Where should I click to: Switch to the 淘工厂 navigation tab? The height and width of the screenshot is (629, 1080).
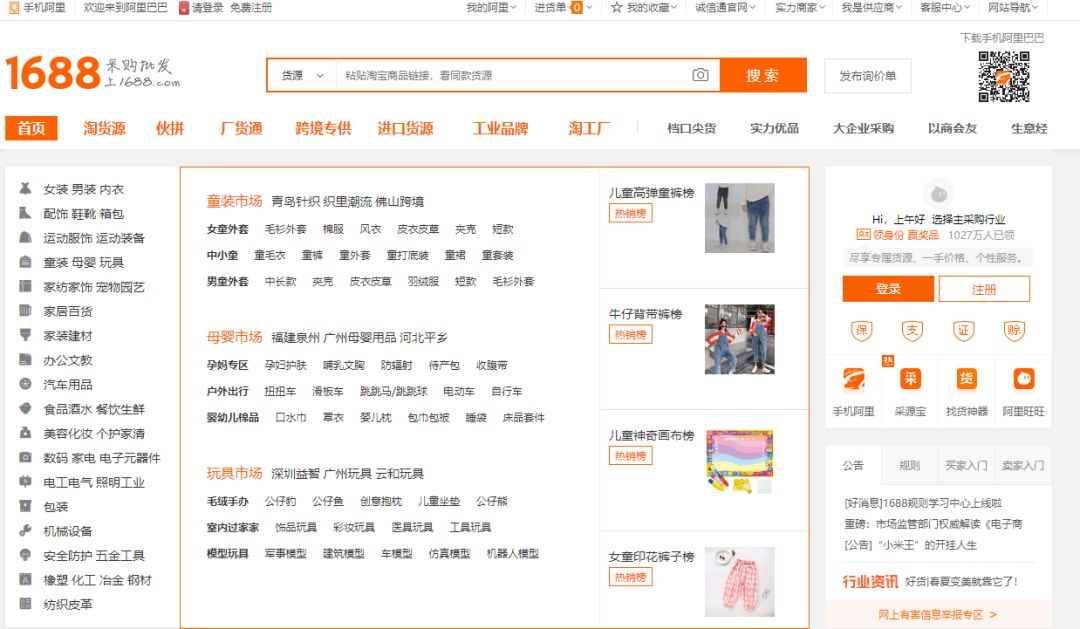pos(586,128)
